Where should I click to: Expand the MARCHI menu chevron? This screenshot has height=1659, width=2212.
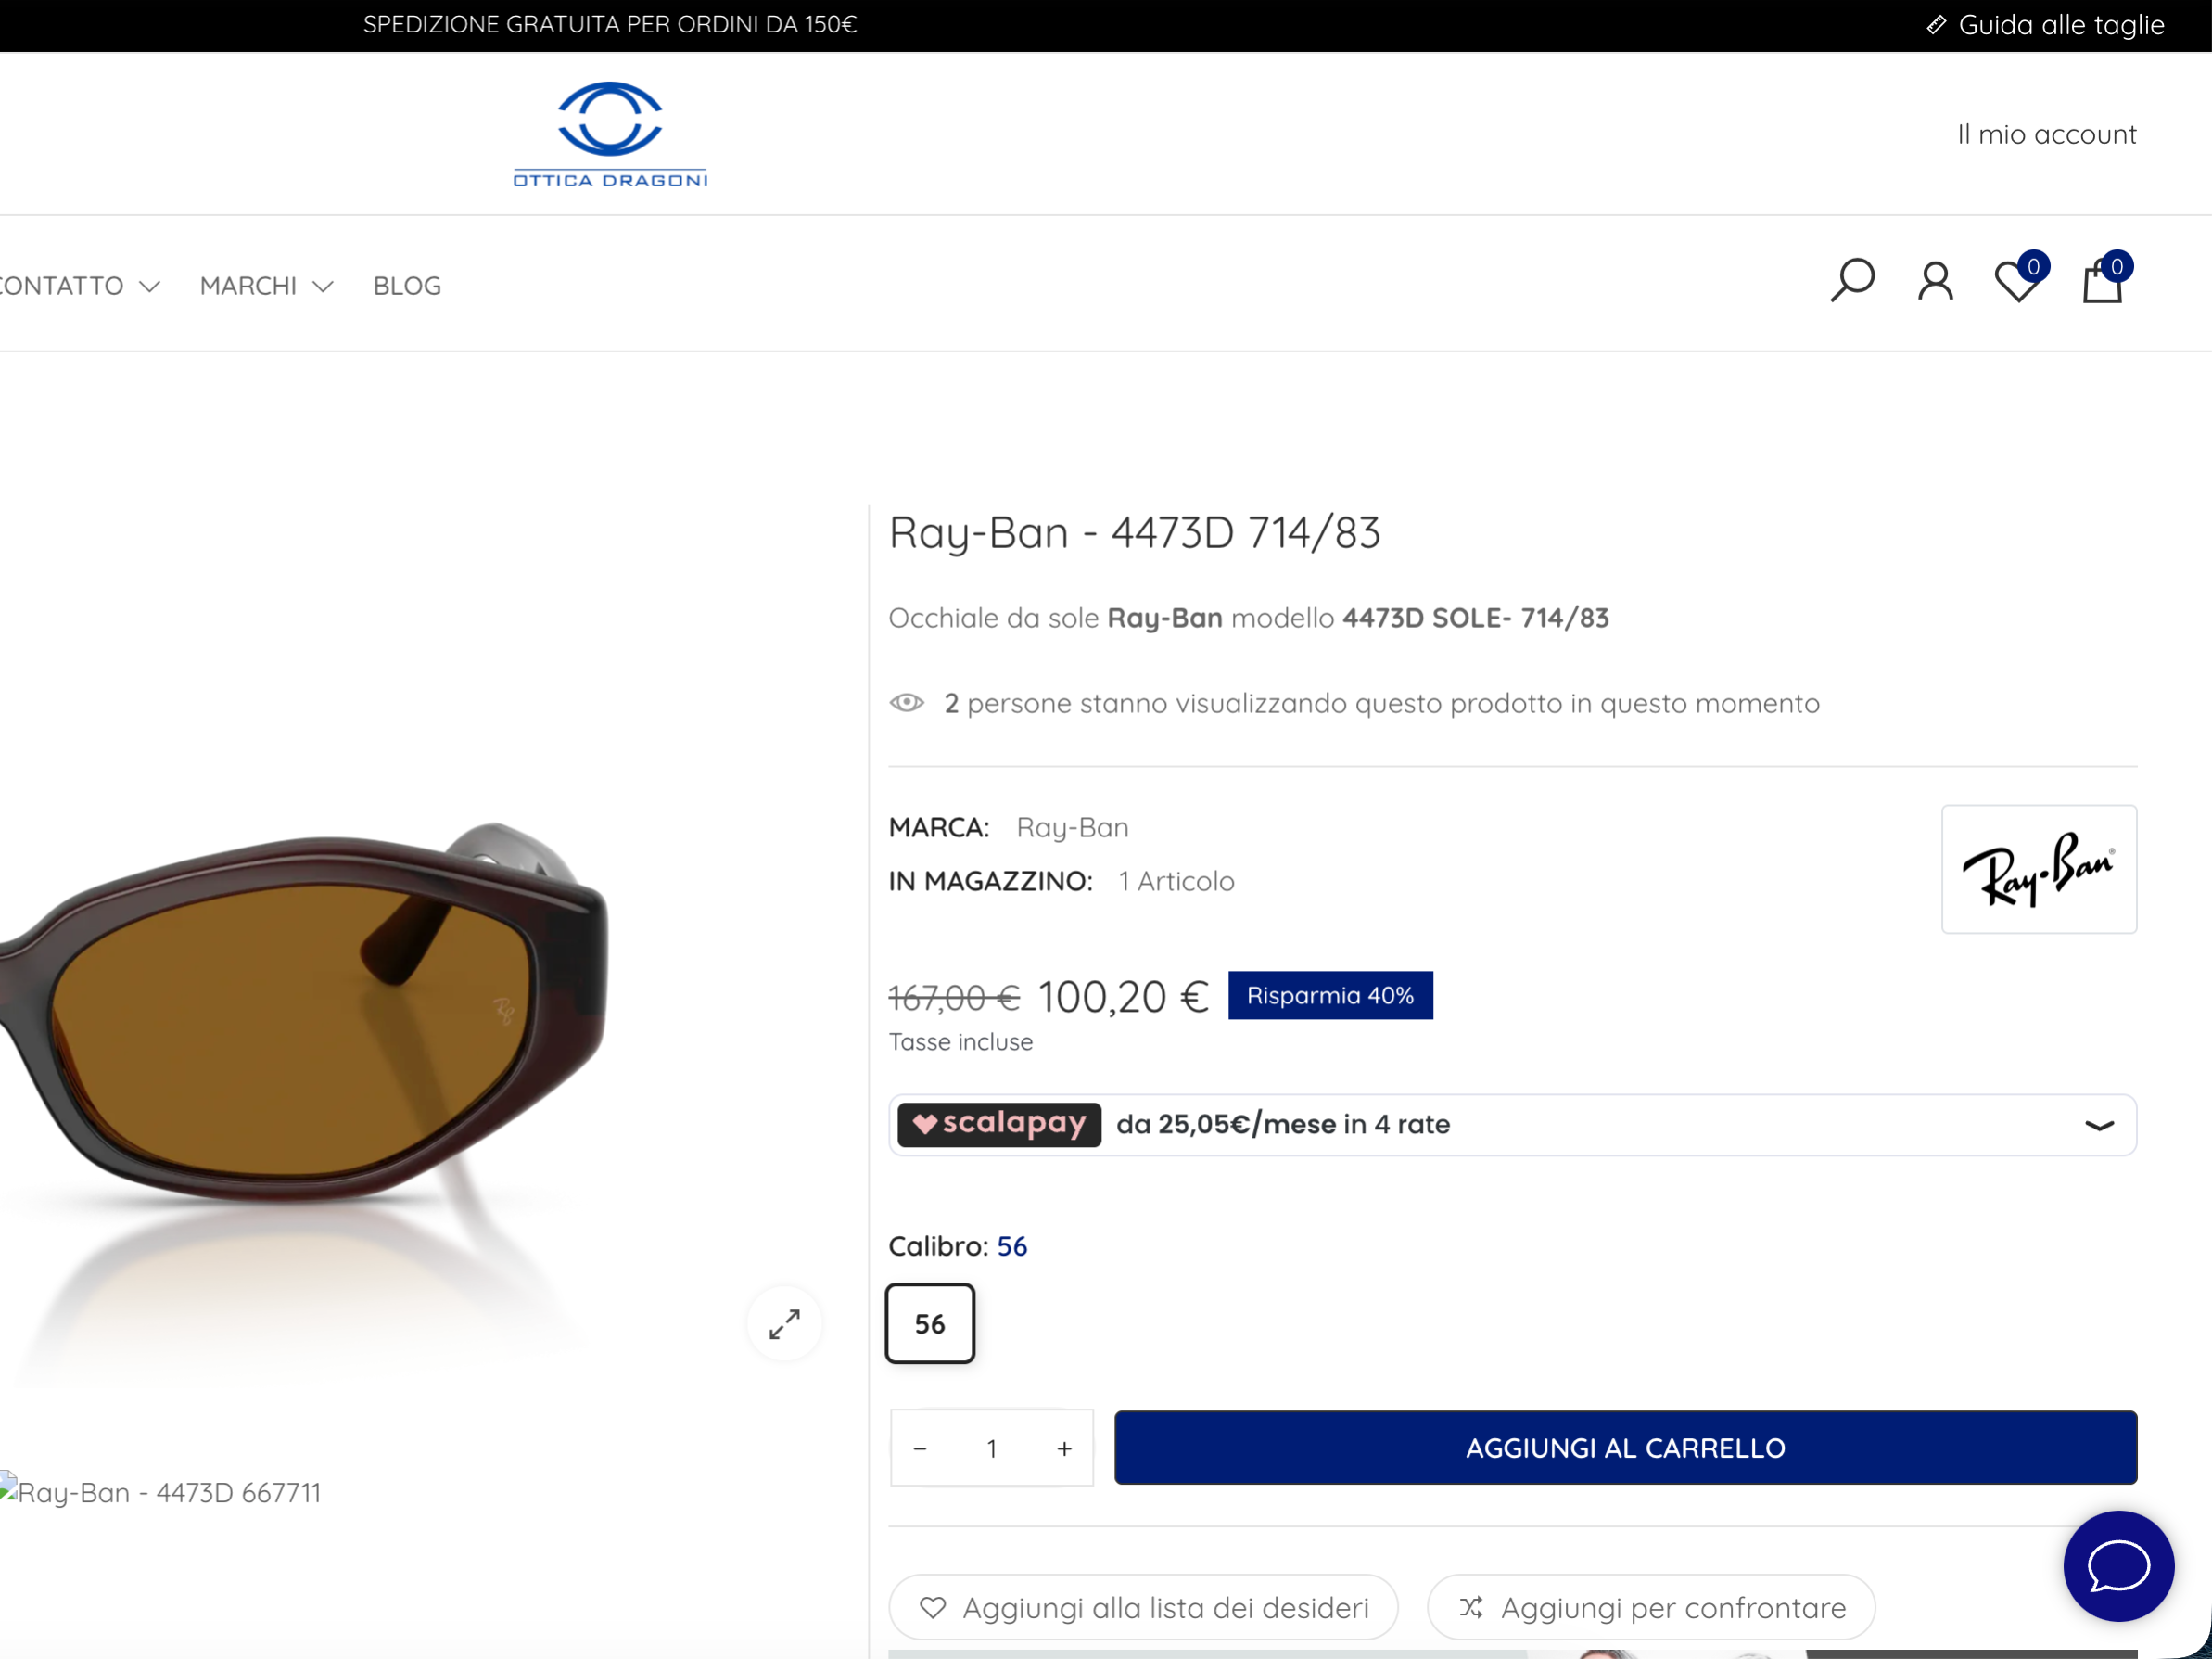pyautogui.click(x=322, y=287)
